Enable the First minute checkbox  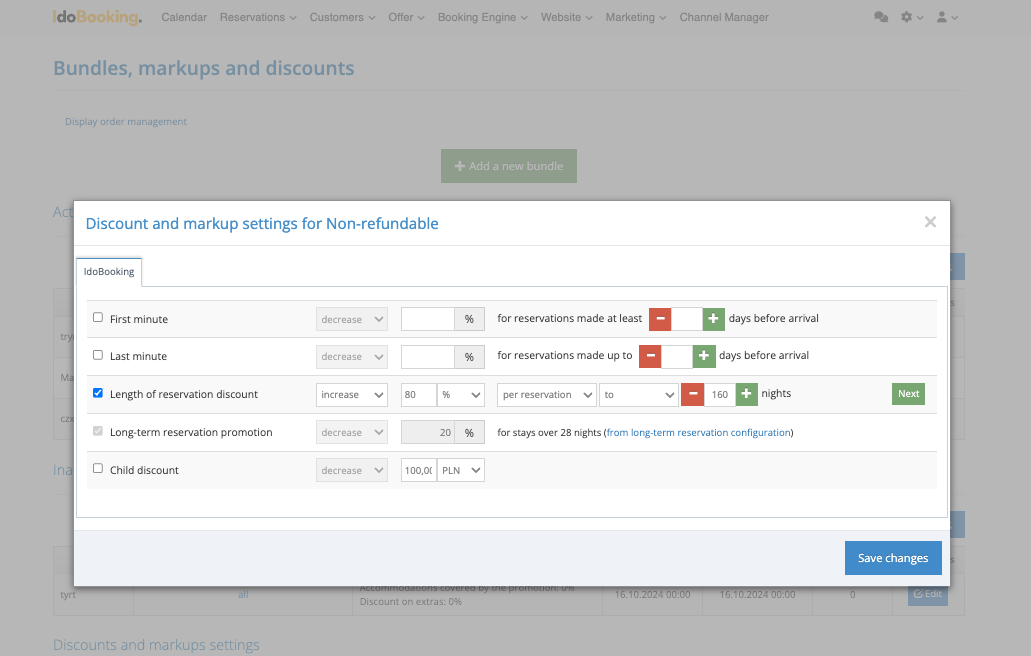[x=98, y=318]
